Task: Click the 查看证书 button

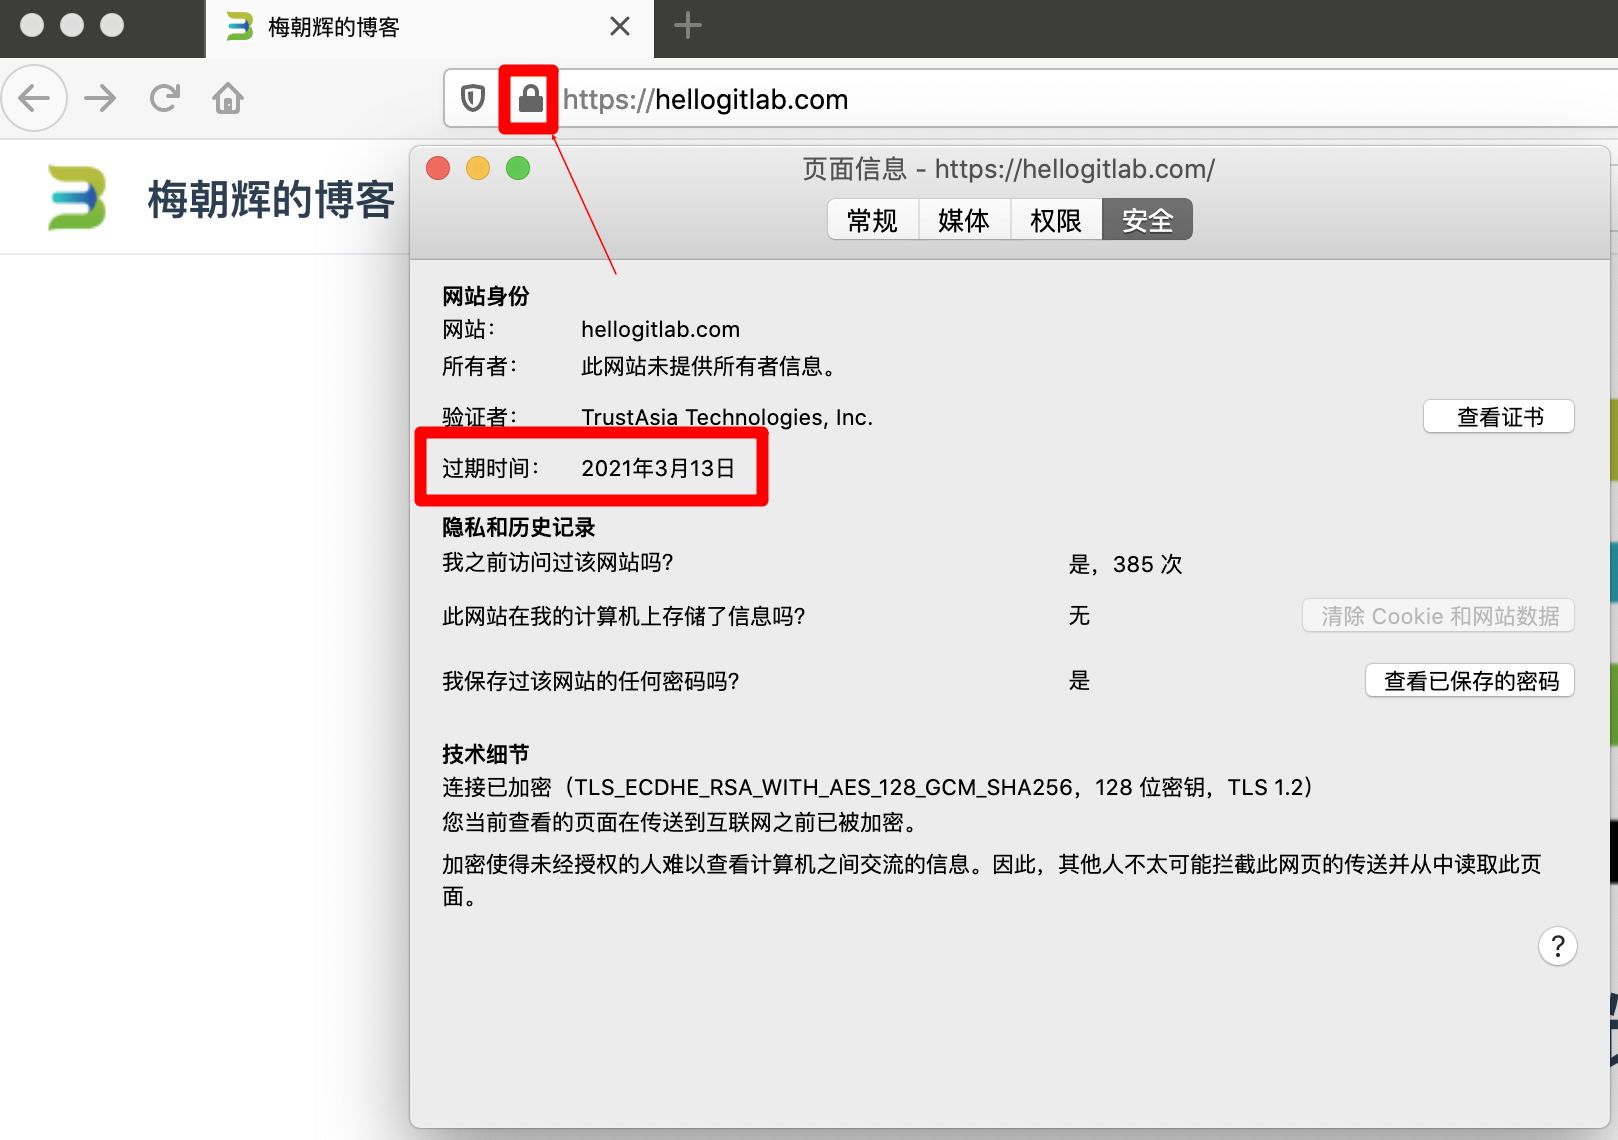Action: [x=1499, y=417]
